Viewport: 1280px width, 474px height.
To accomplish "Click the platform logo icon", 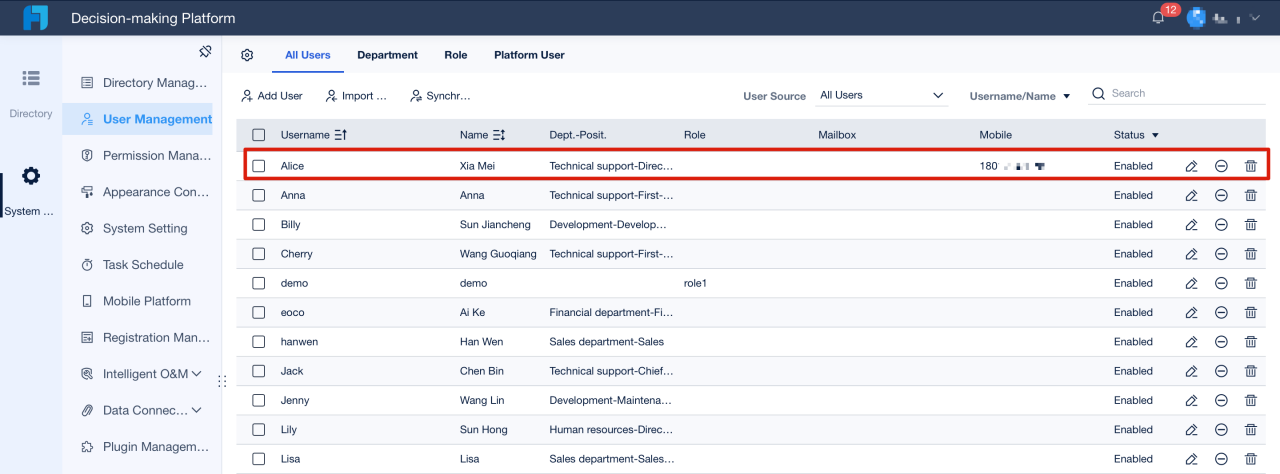I will 36,18.
